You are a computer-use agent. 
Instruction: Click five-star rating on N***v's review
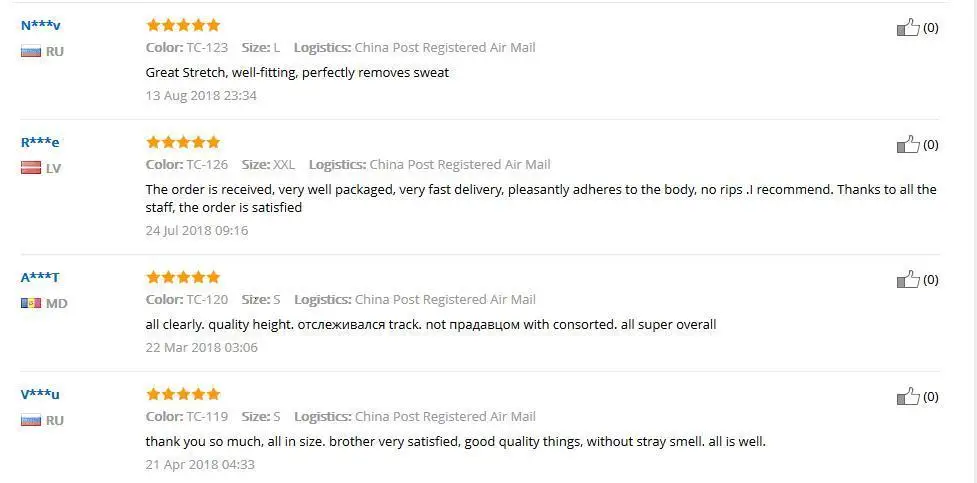[x=183, y=25]
